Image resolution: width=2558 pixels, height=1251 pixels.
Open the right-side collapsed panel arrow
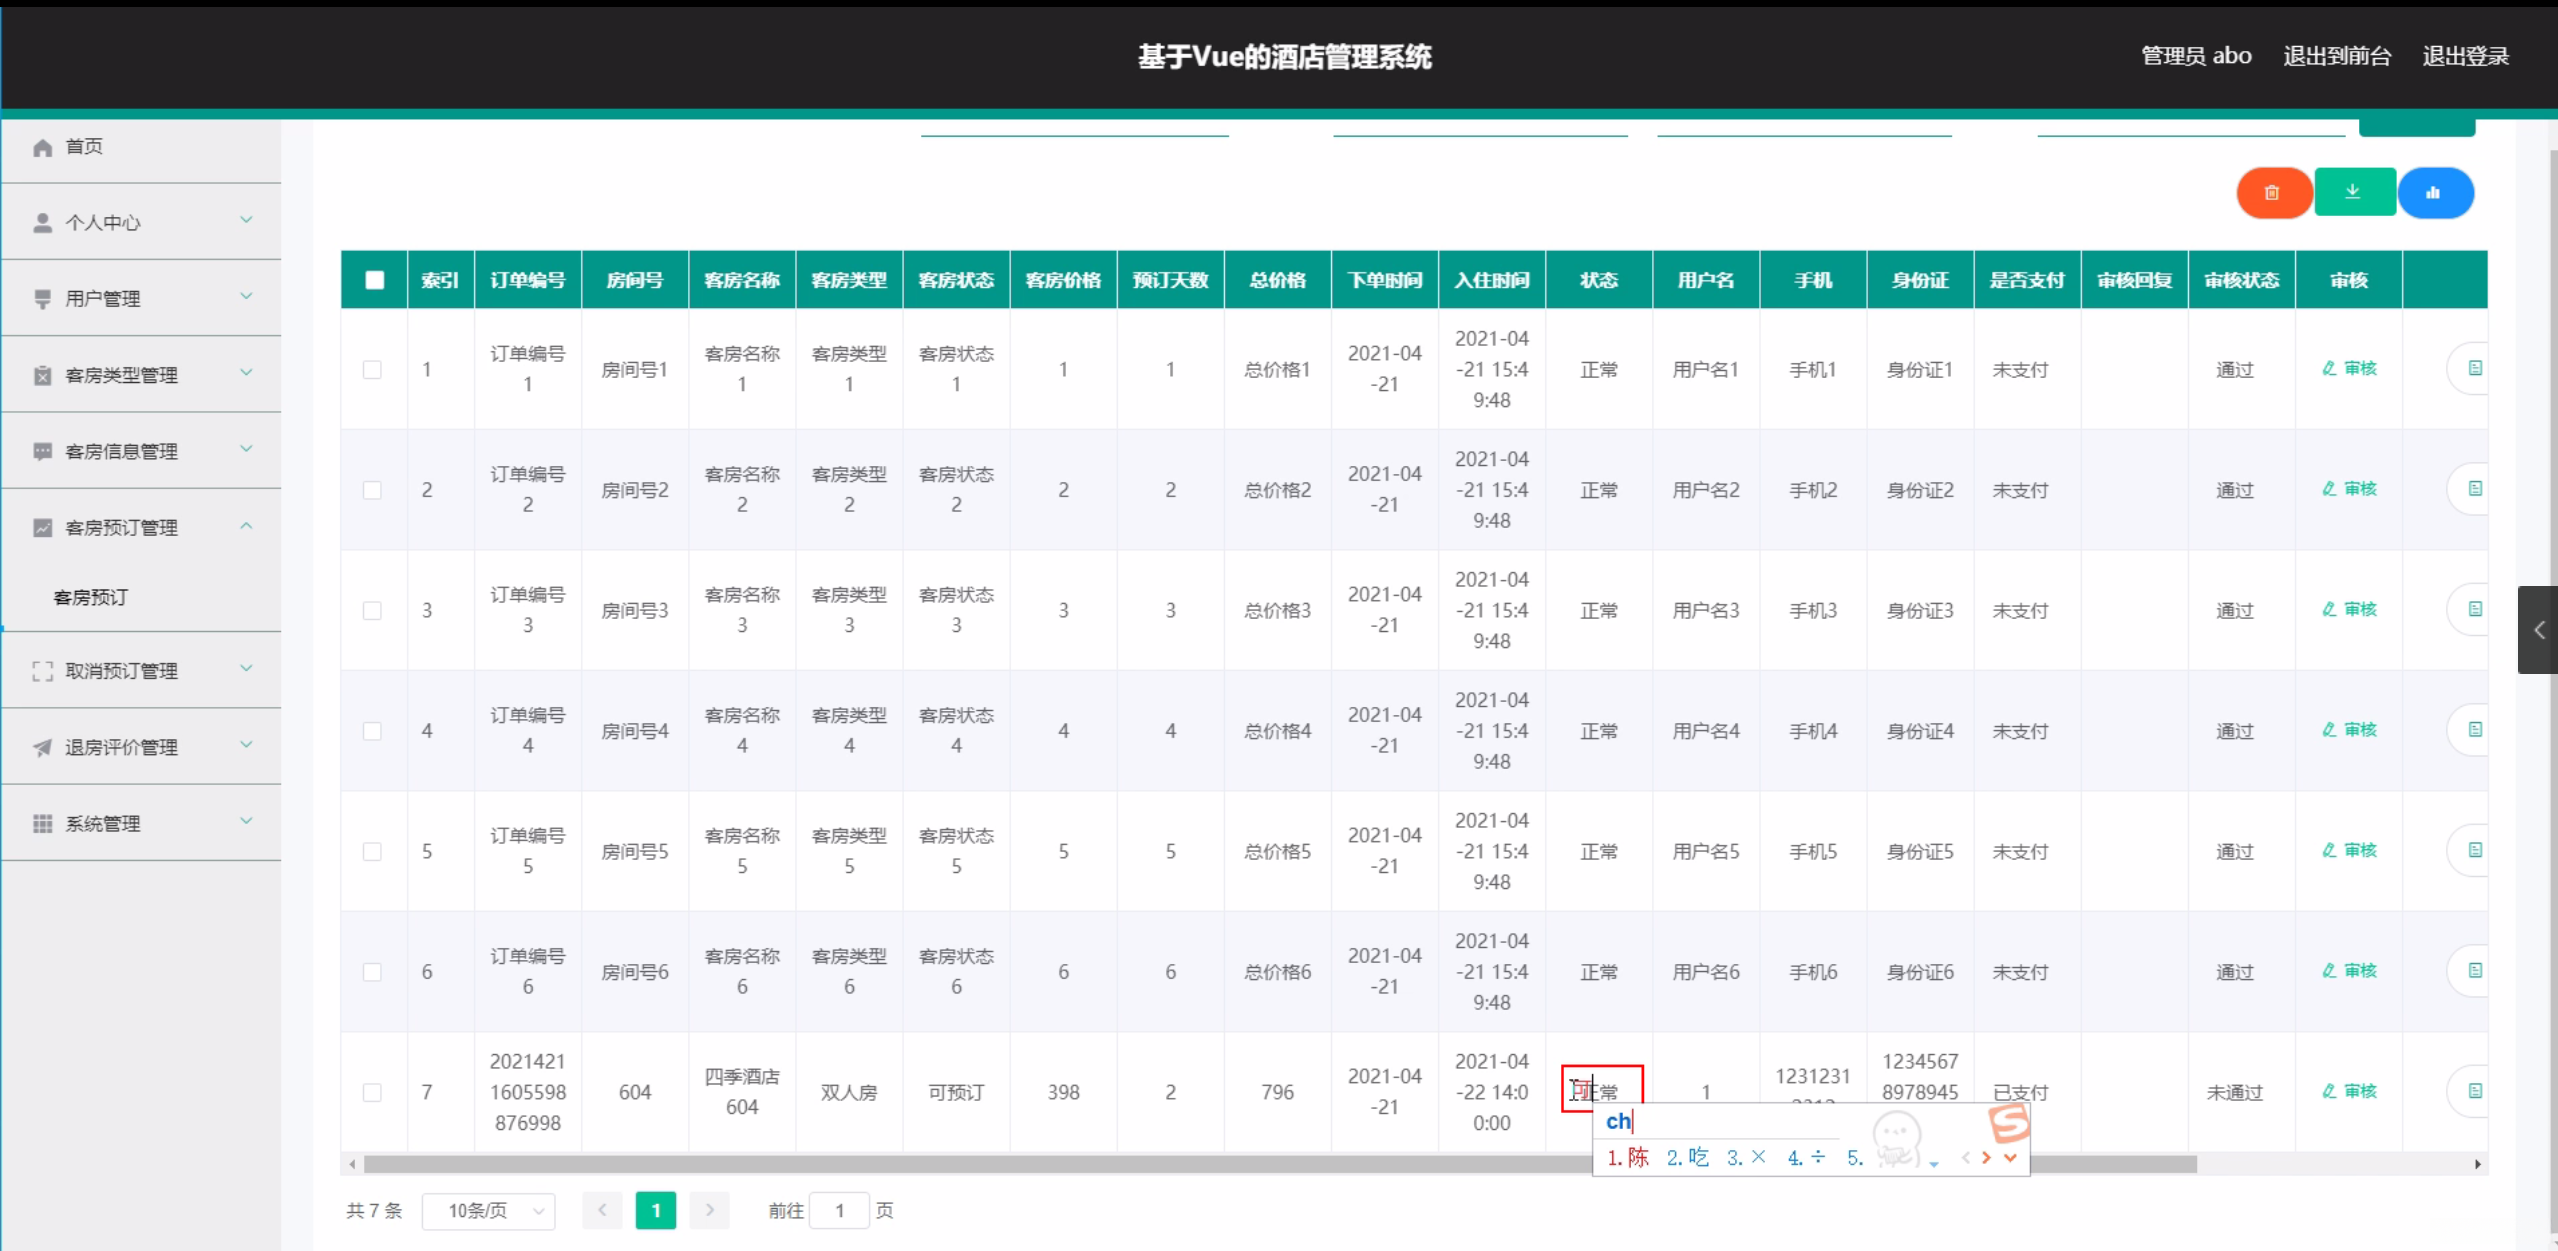tap(2538, 630)
